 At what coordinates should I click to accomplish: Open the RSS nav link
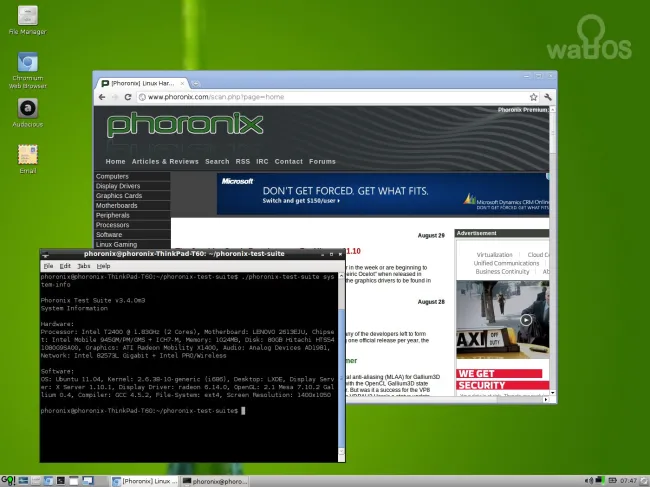click(x=243, y=162)
